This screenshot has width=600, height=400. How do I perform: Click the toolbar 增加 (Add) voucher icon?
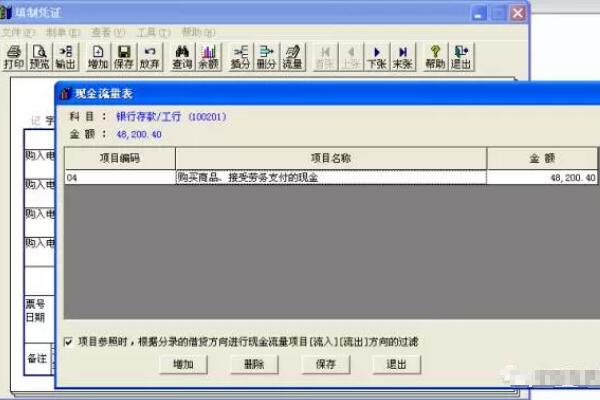pyautogui.click(x=98, y=56)
